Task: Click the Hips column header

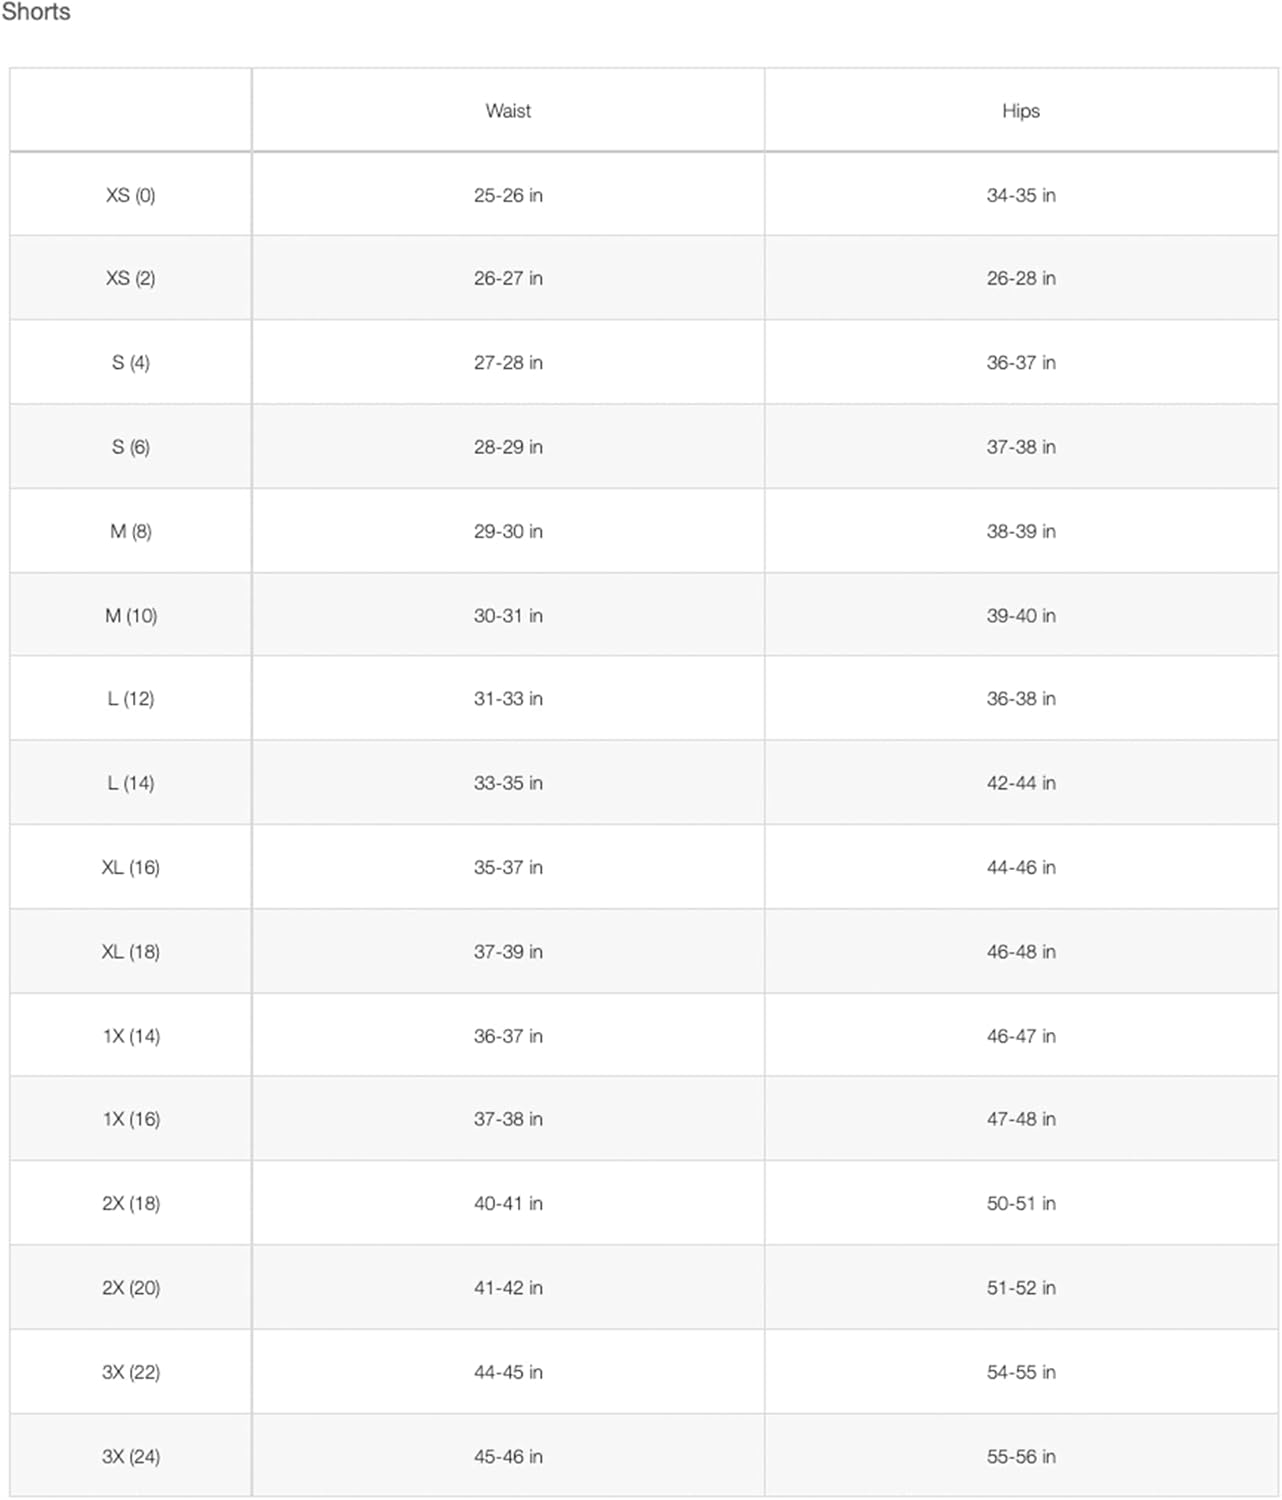Action: coord(1021,111)
